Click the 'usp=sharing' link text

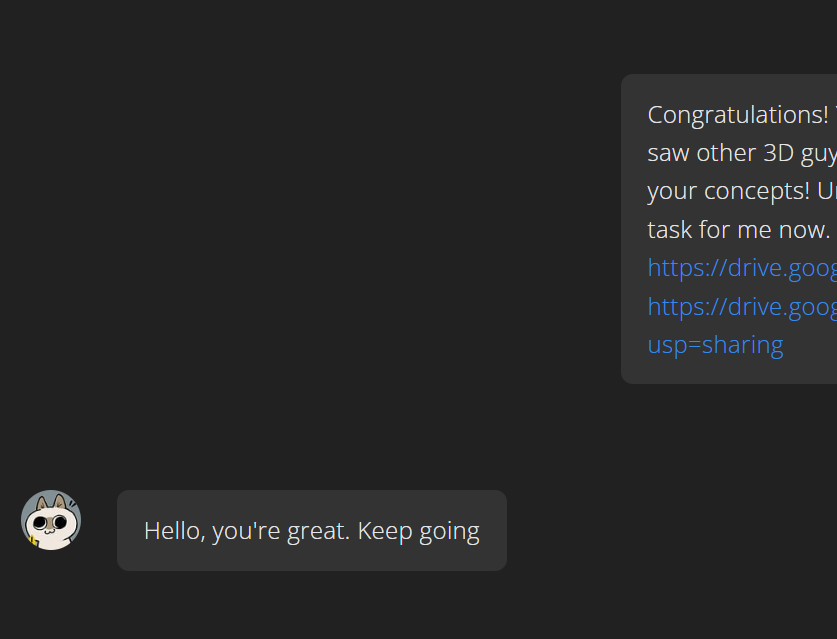(715, 345)
